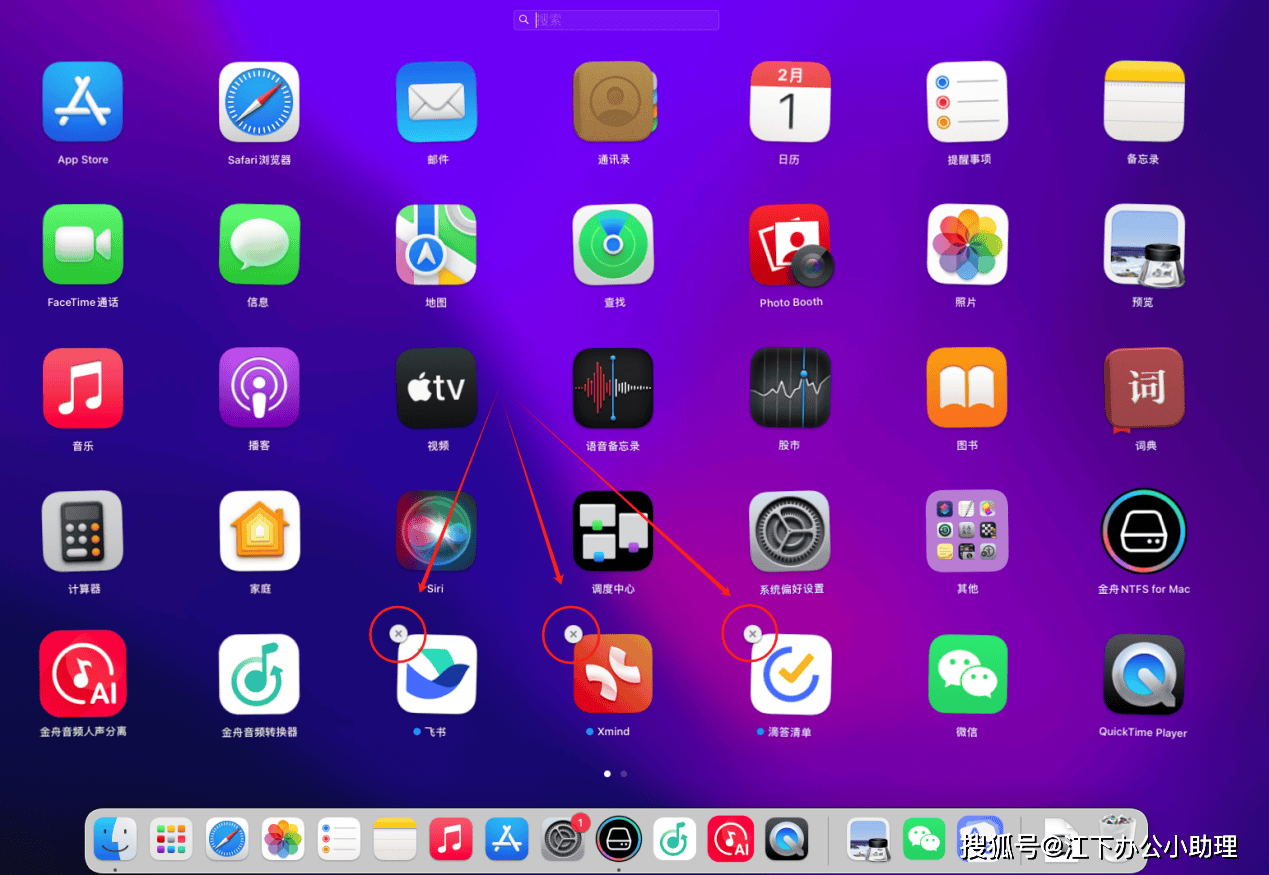
Task: Launch 金舟 NTFS for Mac in Launchpad
Action: [x=1144, y=532]
